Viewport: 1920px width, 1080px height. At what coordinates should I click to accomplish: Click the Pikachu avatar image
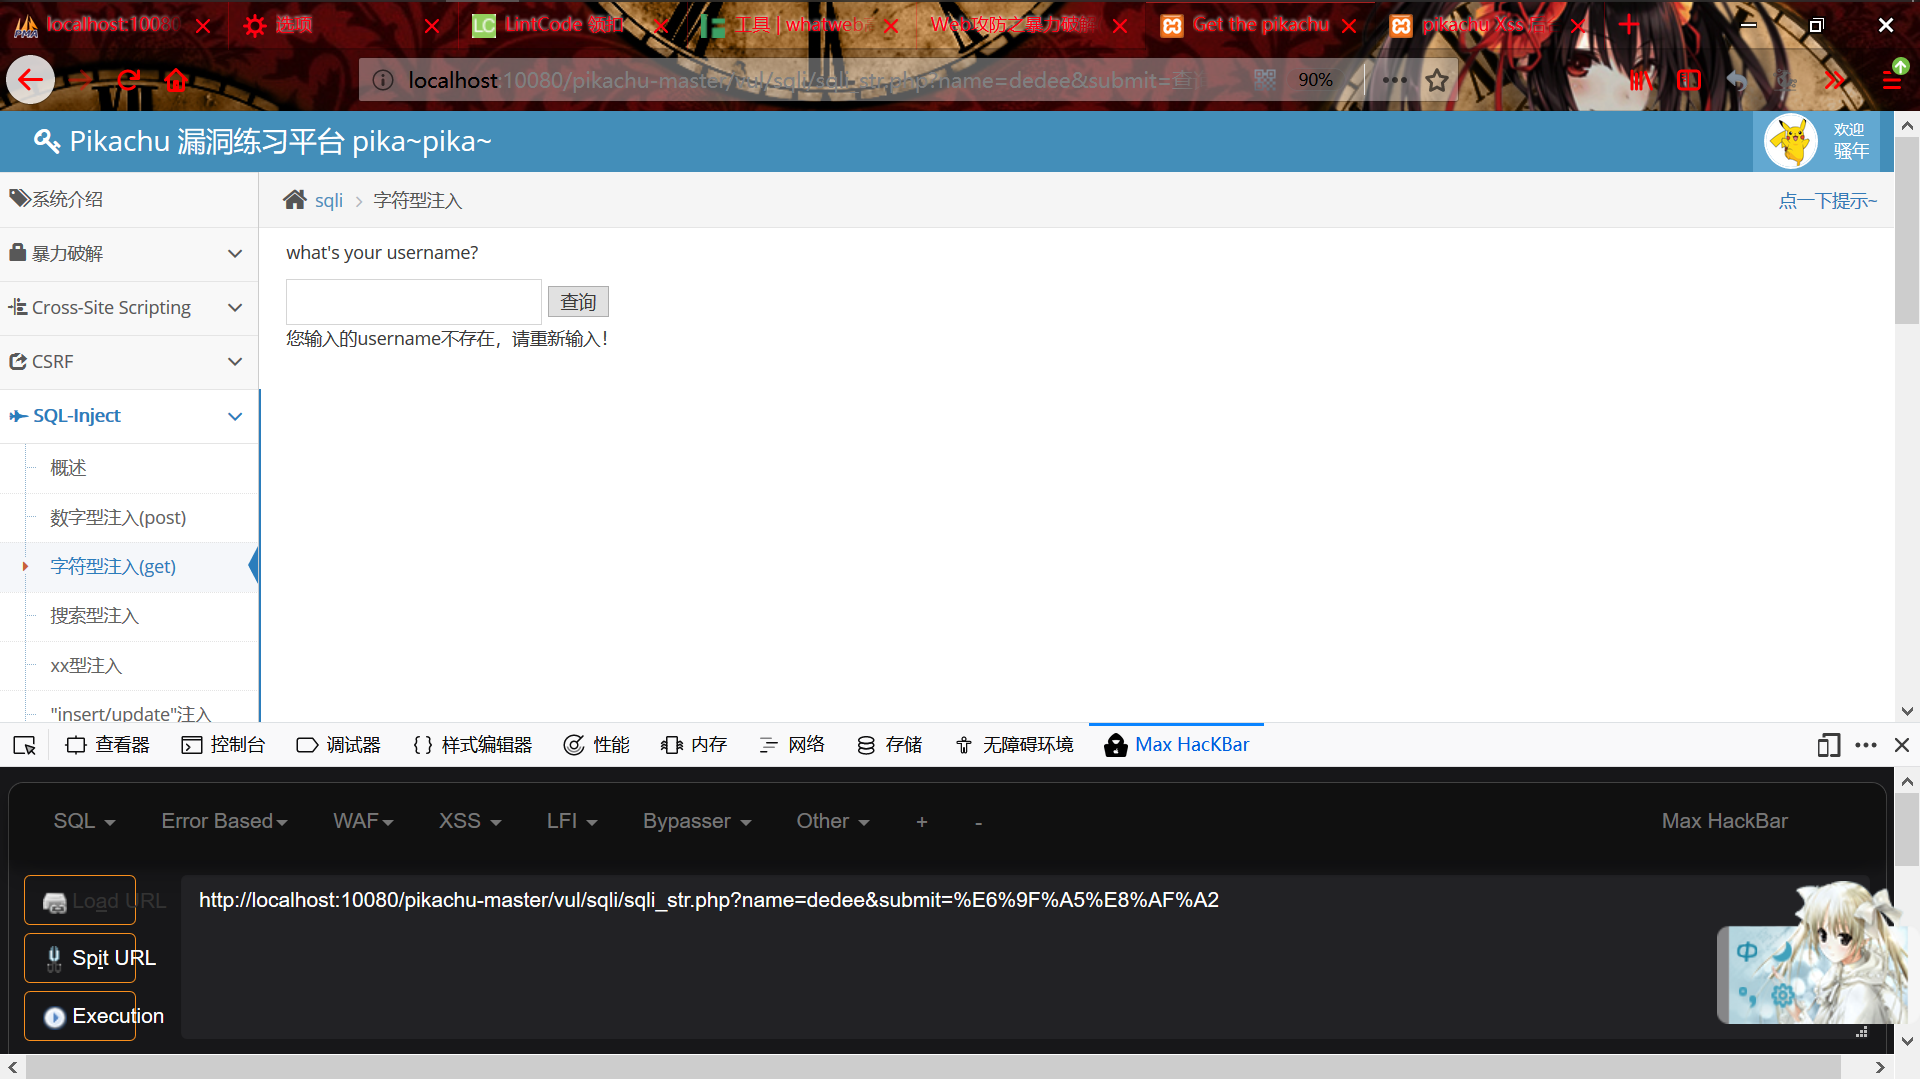(x=1790, y=141)
